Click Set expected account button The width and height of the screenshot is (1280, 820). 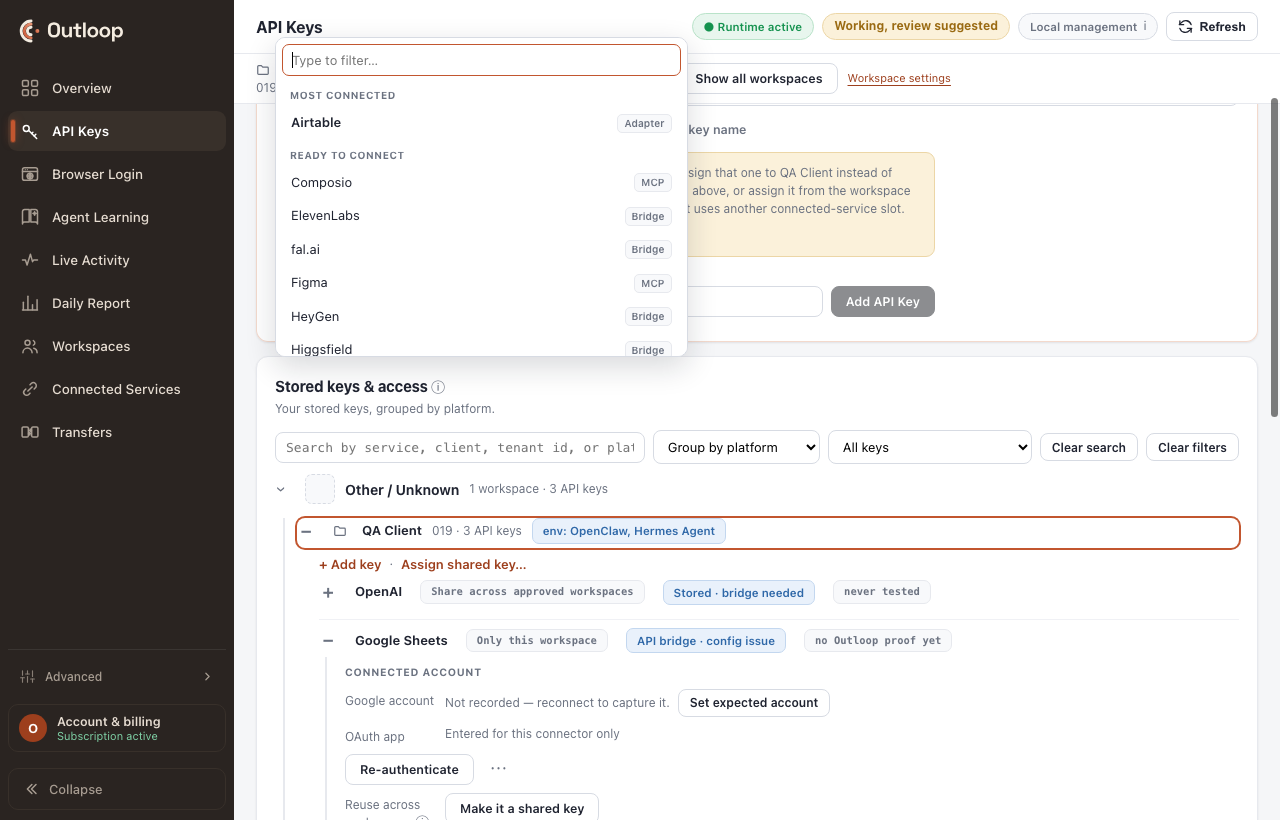754,703
